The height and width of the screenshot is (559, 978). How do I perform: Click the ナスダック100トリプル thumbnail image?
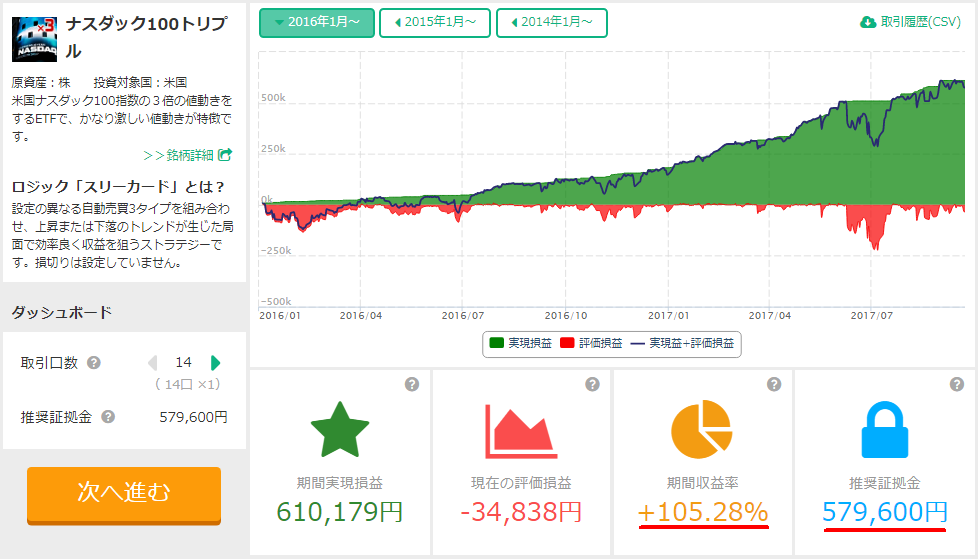pos(34,39)
